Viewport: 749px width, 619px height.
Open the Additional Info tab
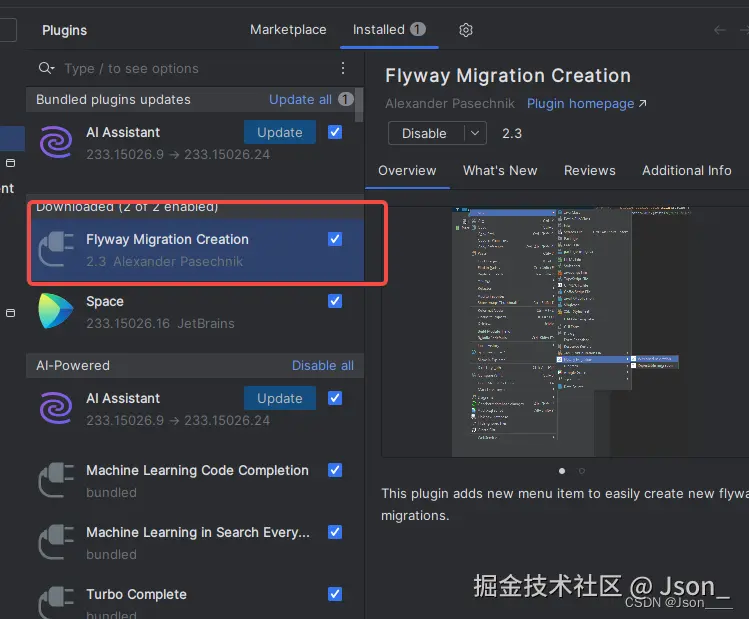tap(686, 171)
